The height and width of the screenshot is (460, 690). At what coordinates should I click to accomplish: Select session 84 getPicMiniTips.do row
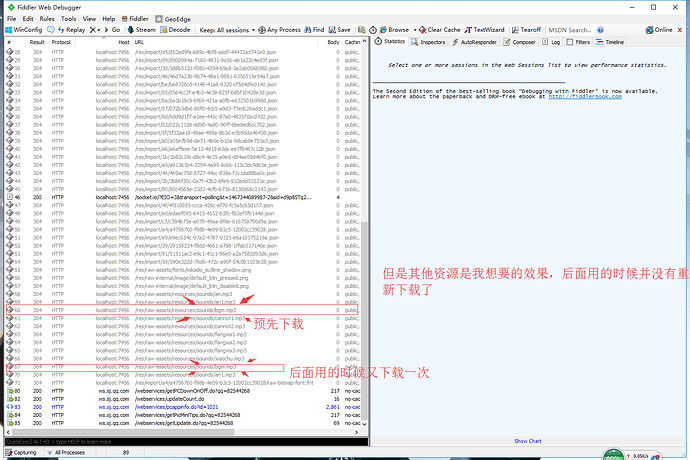click(x=183, y=415)
